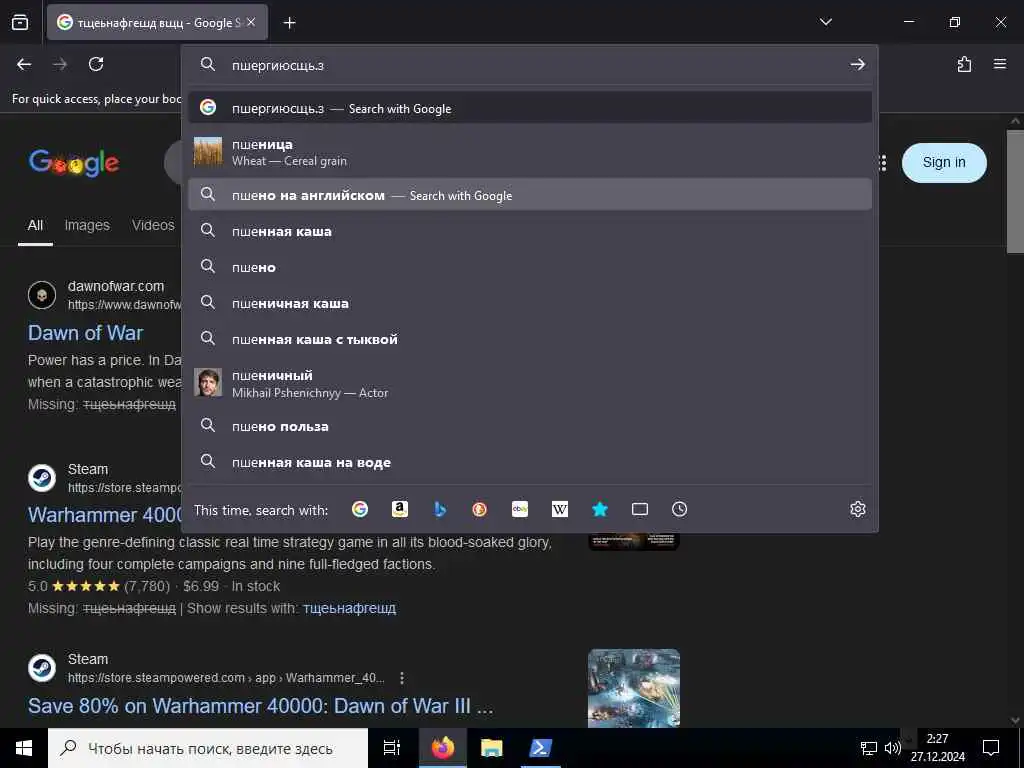
Task: Search this time with Google icon
Action: click(x=360, y=509)
